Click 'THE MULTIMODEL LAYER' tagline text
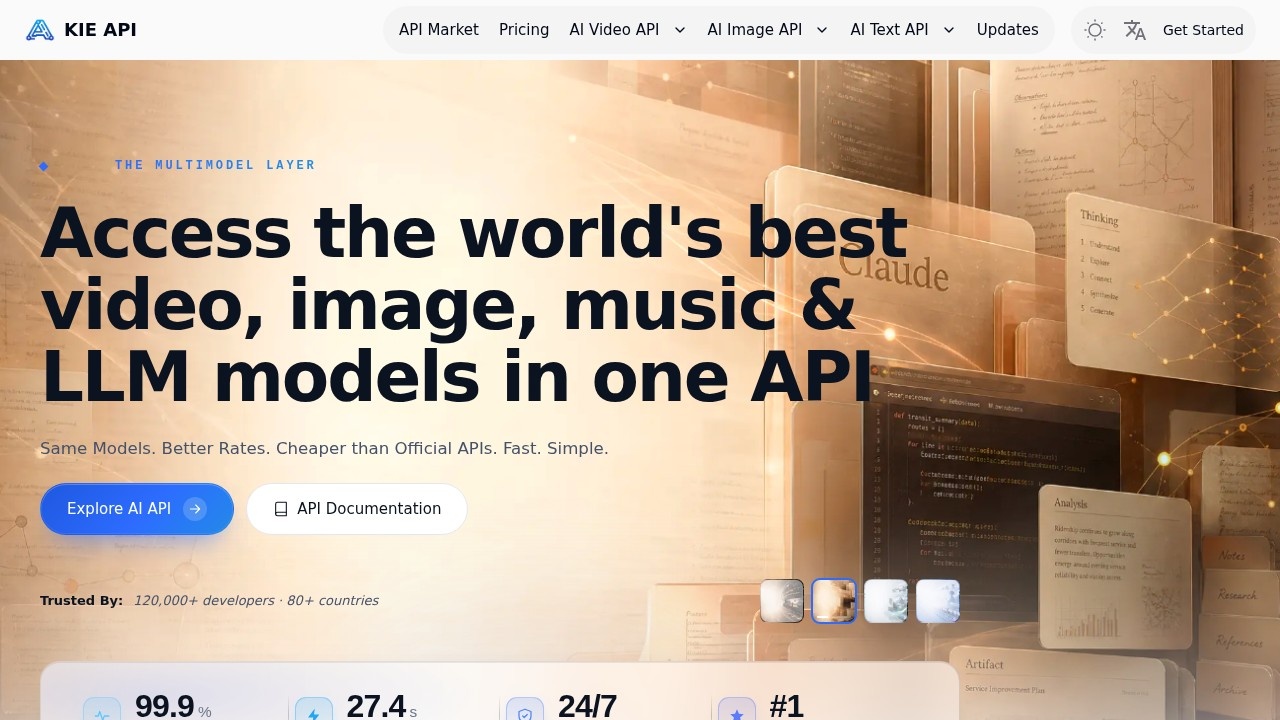Viewport: 1280px width, 720px height. click(215, 165)
